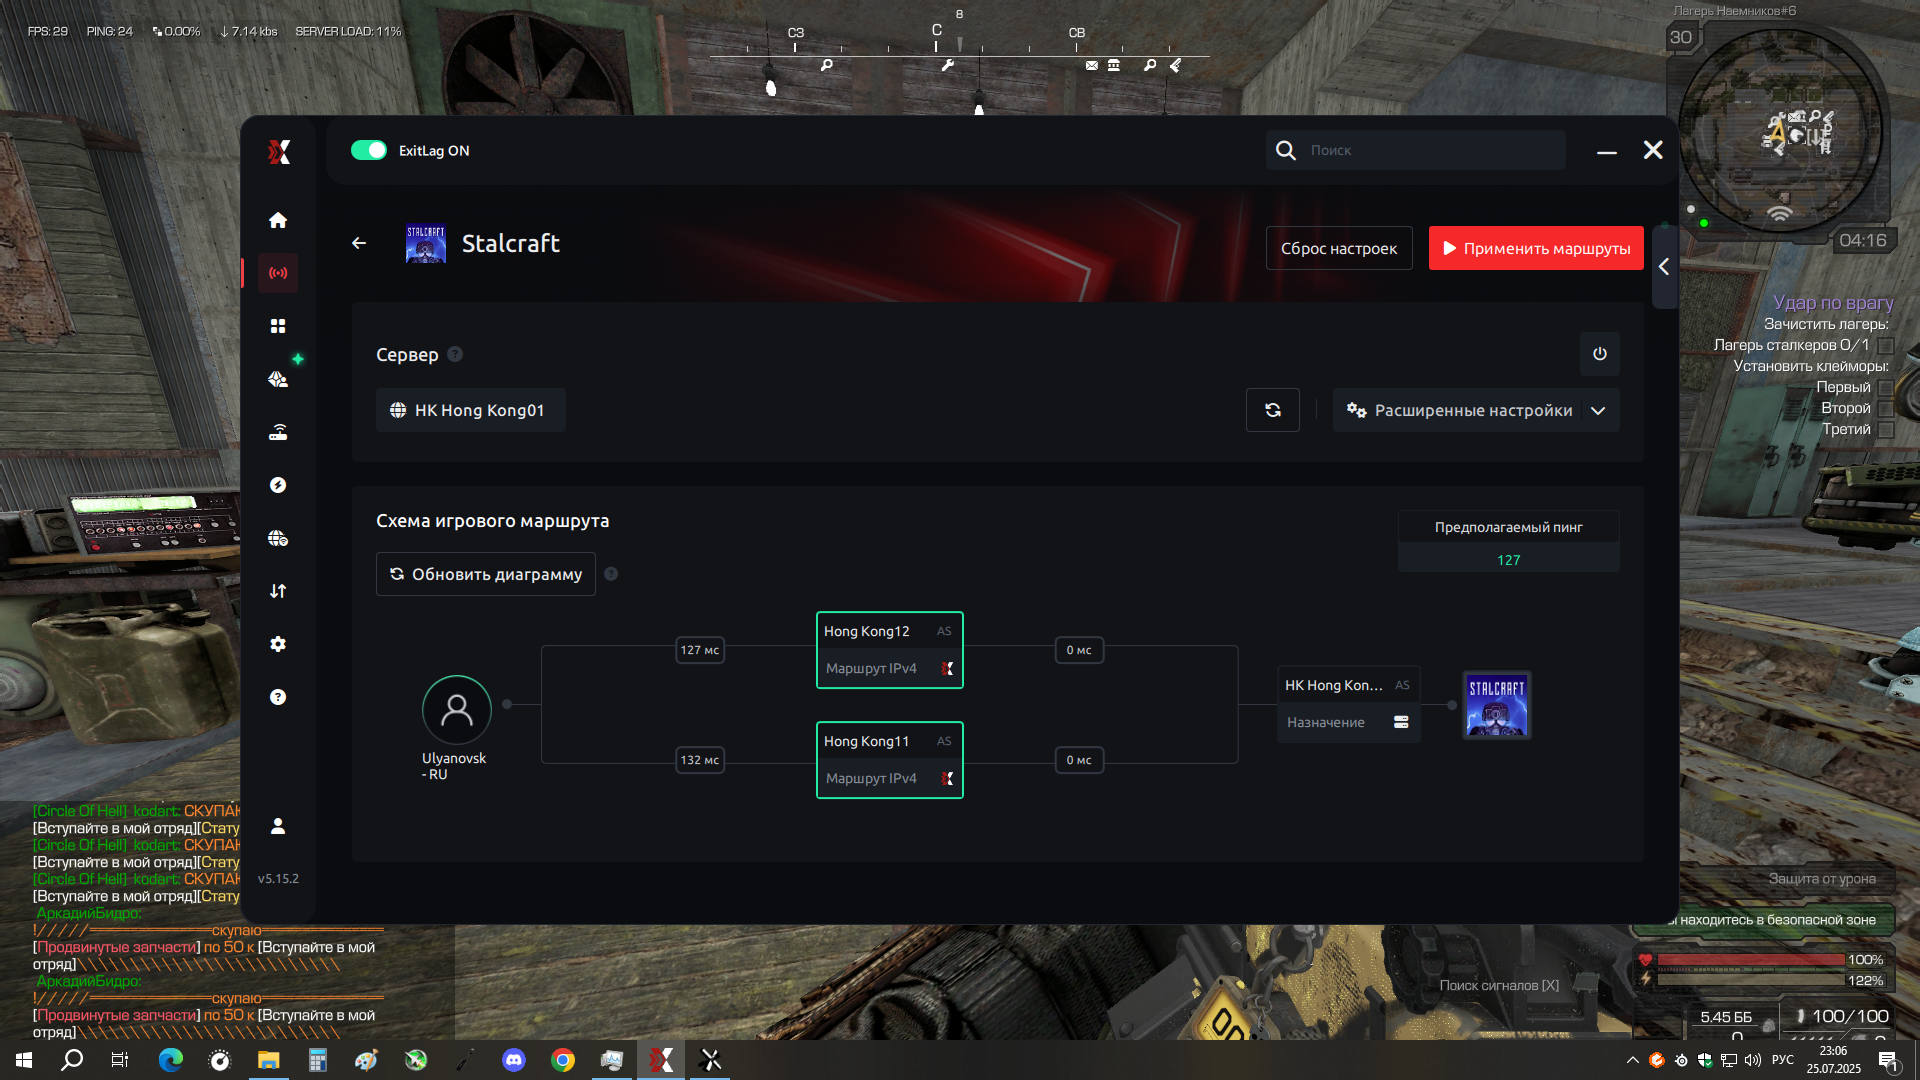Open Windows Security tray icon
The height and width of the screenshot is (1080, 1920).
click(1704, 1060)
